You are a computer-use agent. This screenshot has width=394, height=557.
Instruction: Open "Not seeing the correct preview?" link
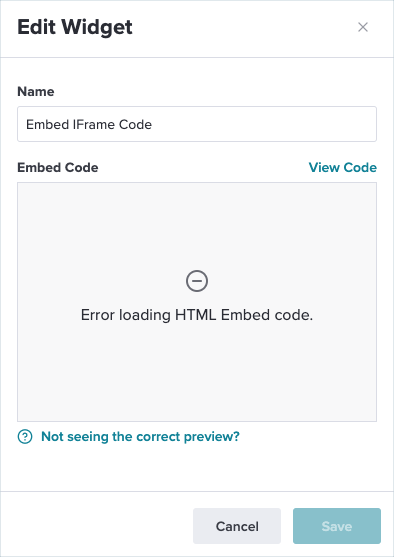pos(140,436)
